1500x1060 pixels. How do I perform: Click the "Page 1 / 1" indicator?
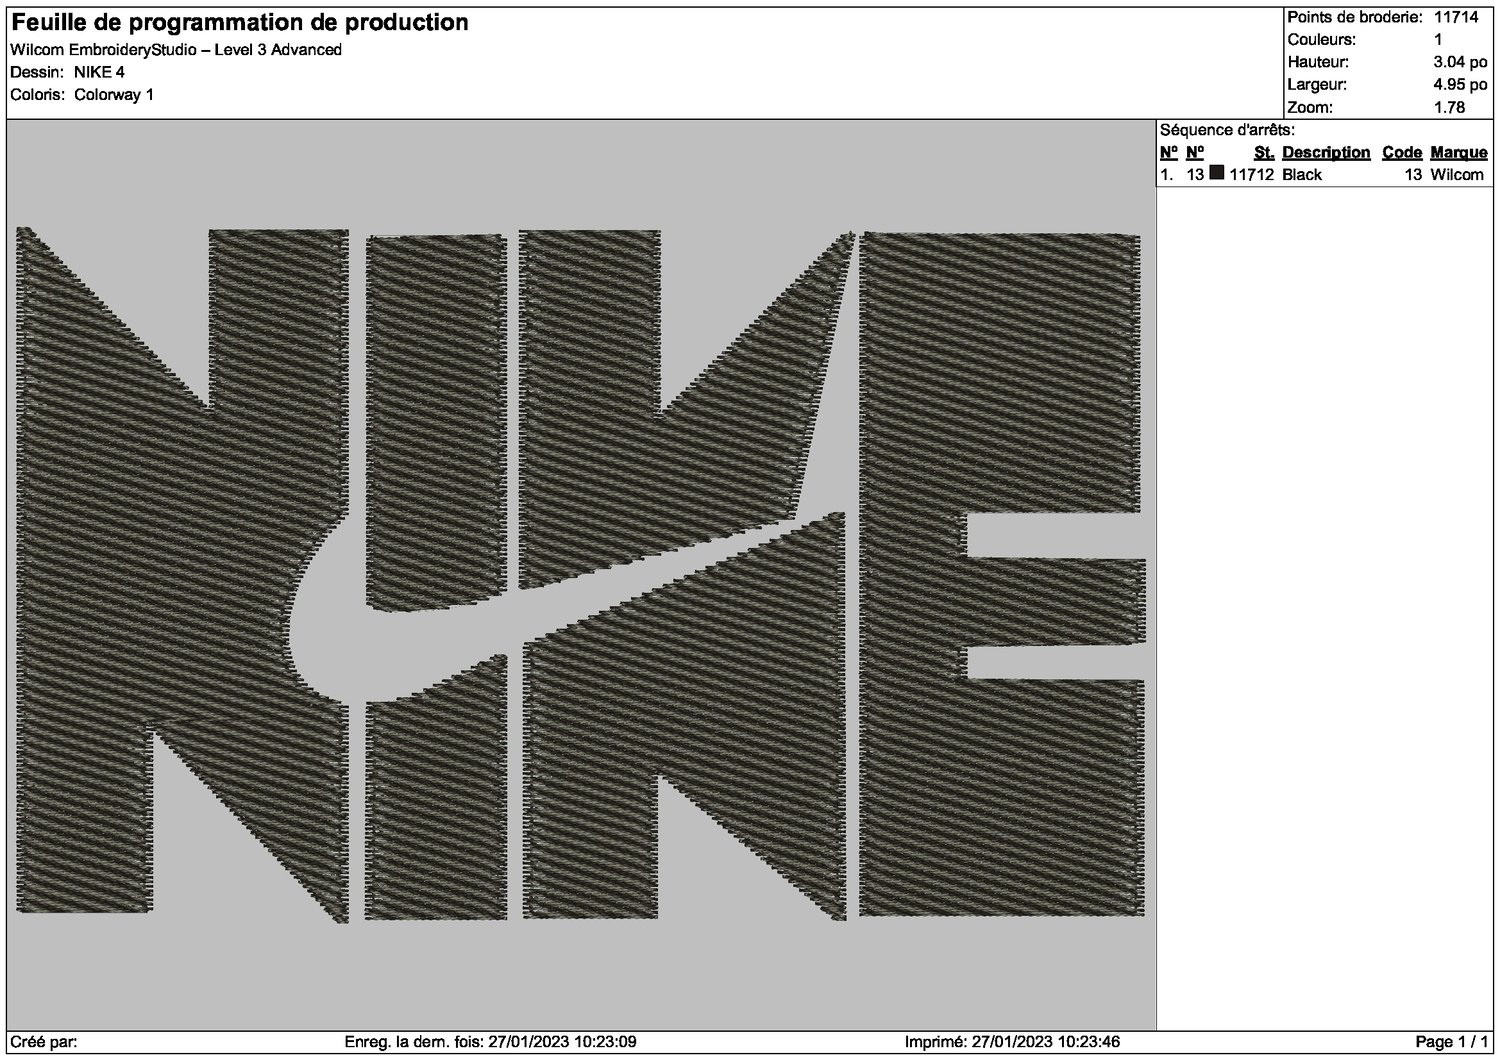(1451, 1042)
